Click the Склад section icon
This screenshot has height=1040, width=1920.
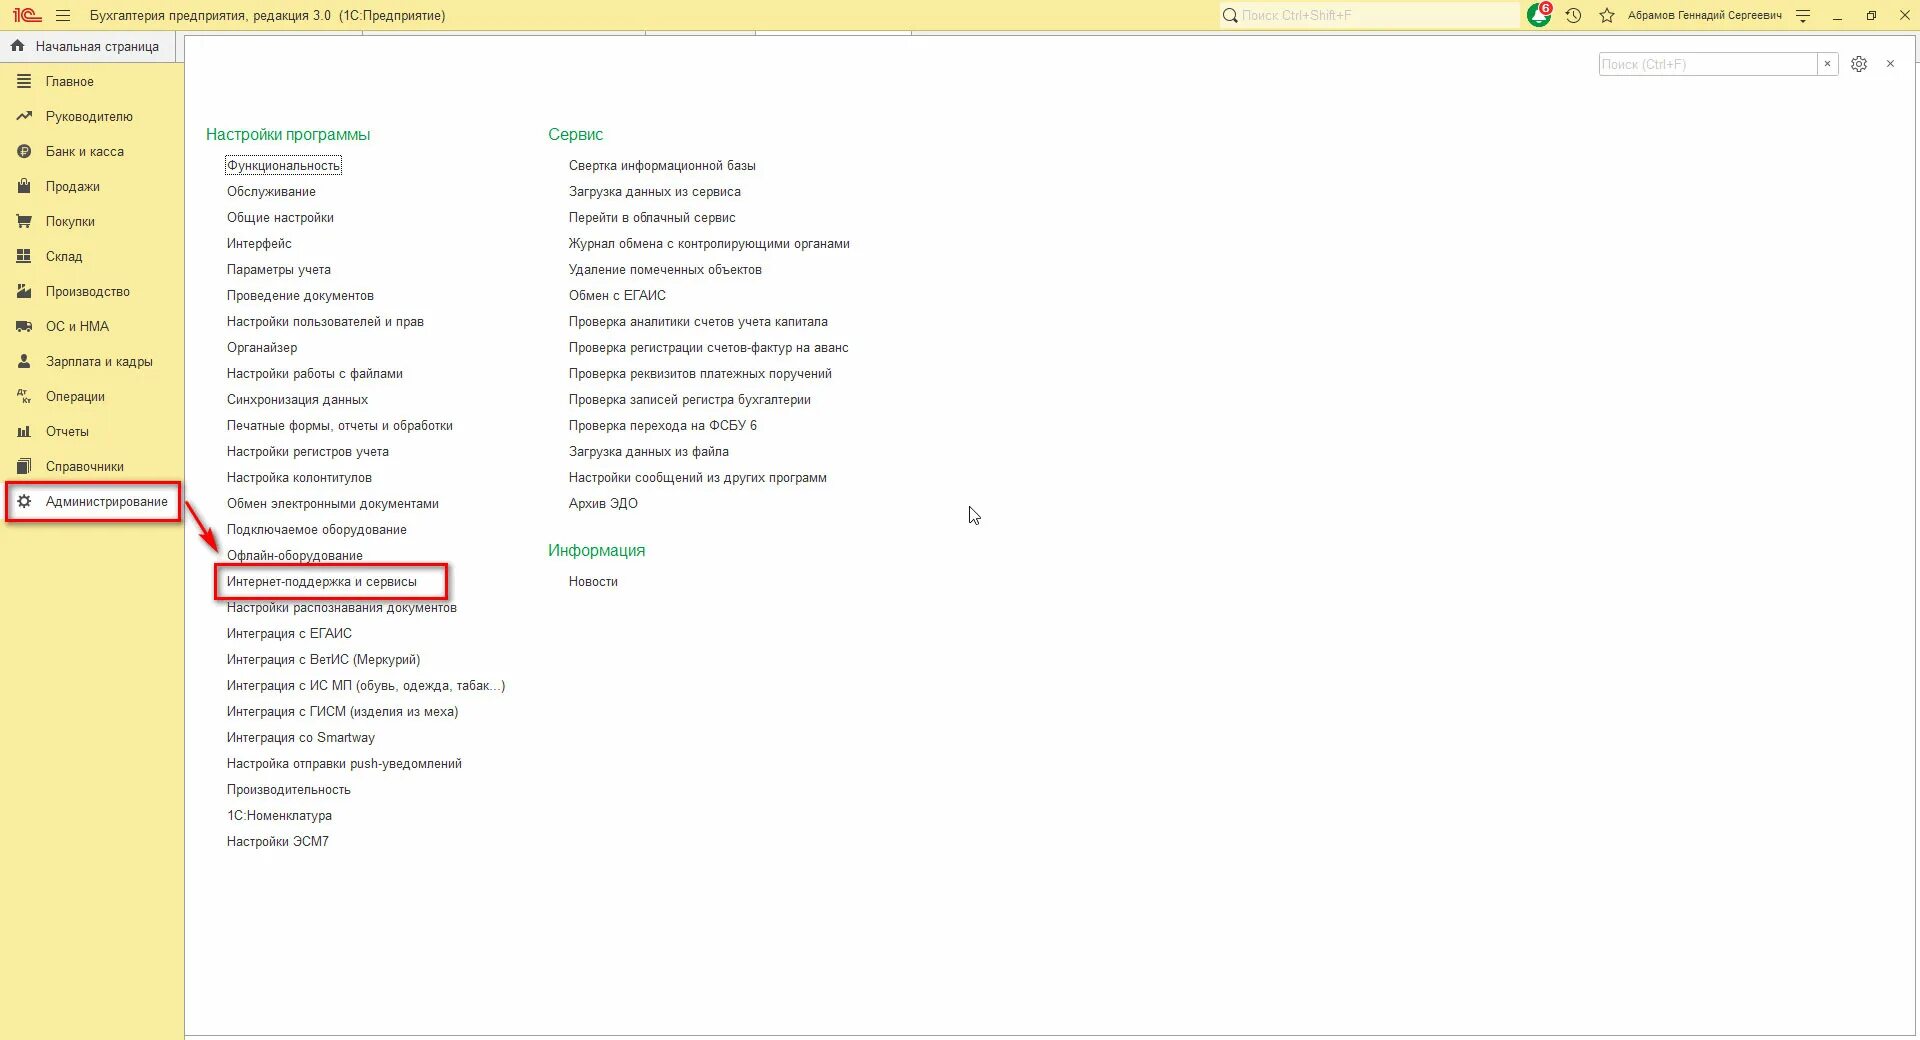tap(24, 257)
